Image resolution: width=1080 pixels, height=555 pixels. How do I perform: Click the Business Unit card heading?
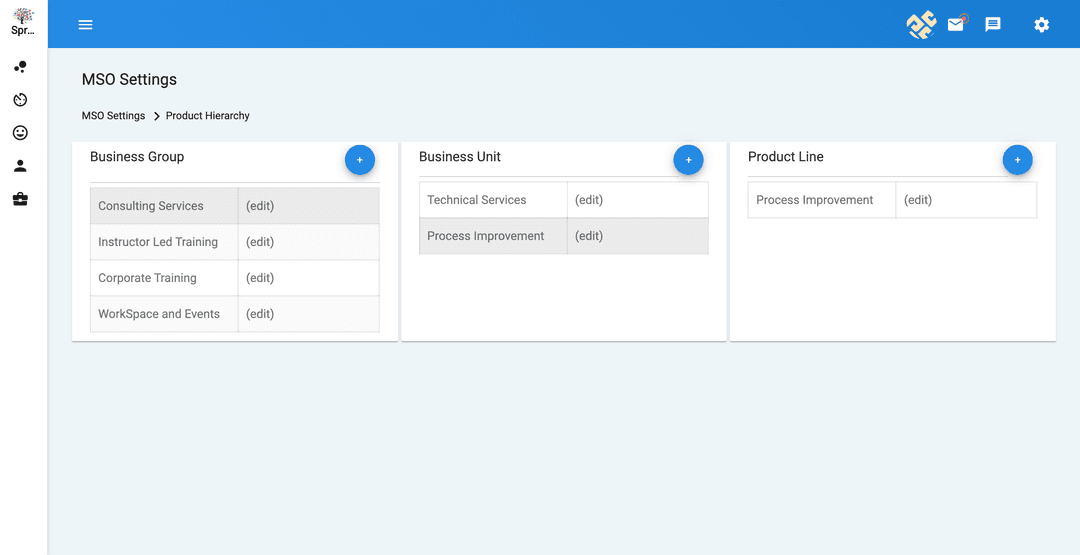pyautogui.click(x=460, y=157)
